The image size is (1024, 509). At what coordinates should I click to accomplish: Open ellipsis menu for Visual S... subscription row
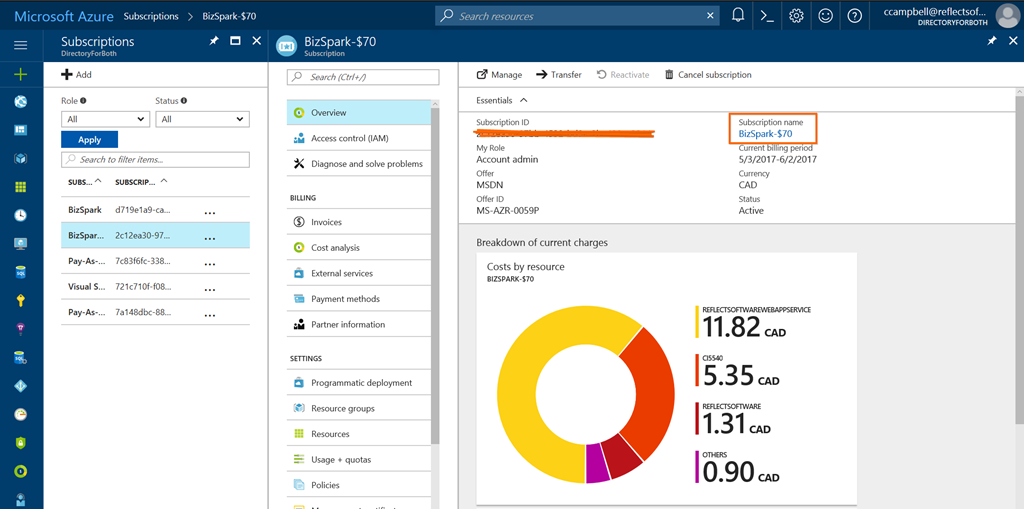[209, 287]
